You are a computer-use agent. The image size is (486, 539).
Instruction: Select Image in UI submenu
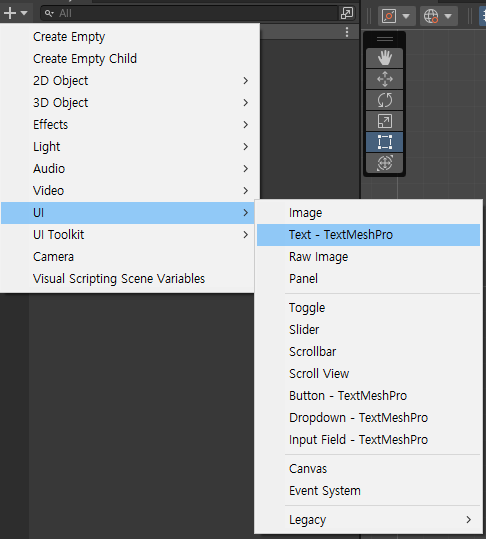click(x=368, y=213)
